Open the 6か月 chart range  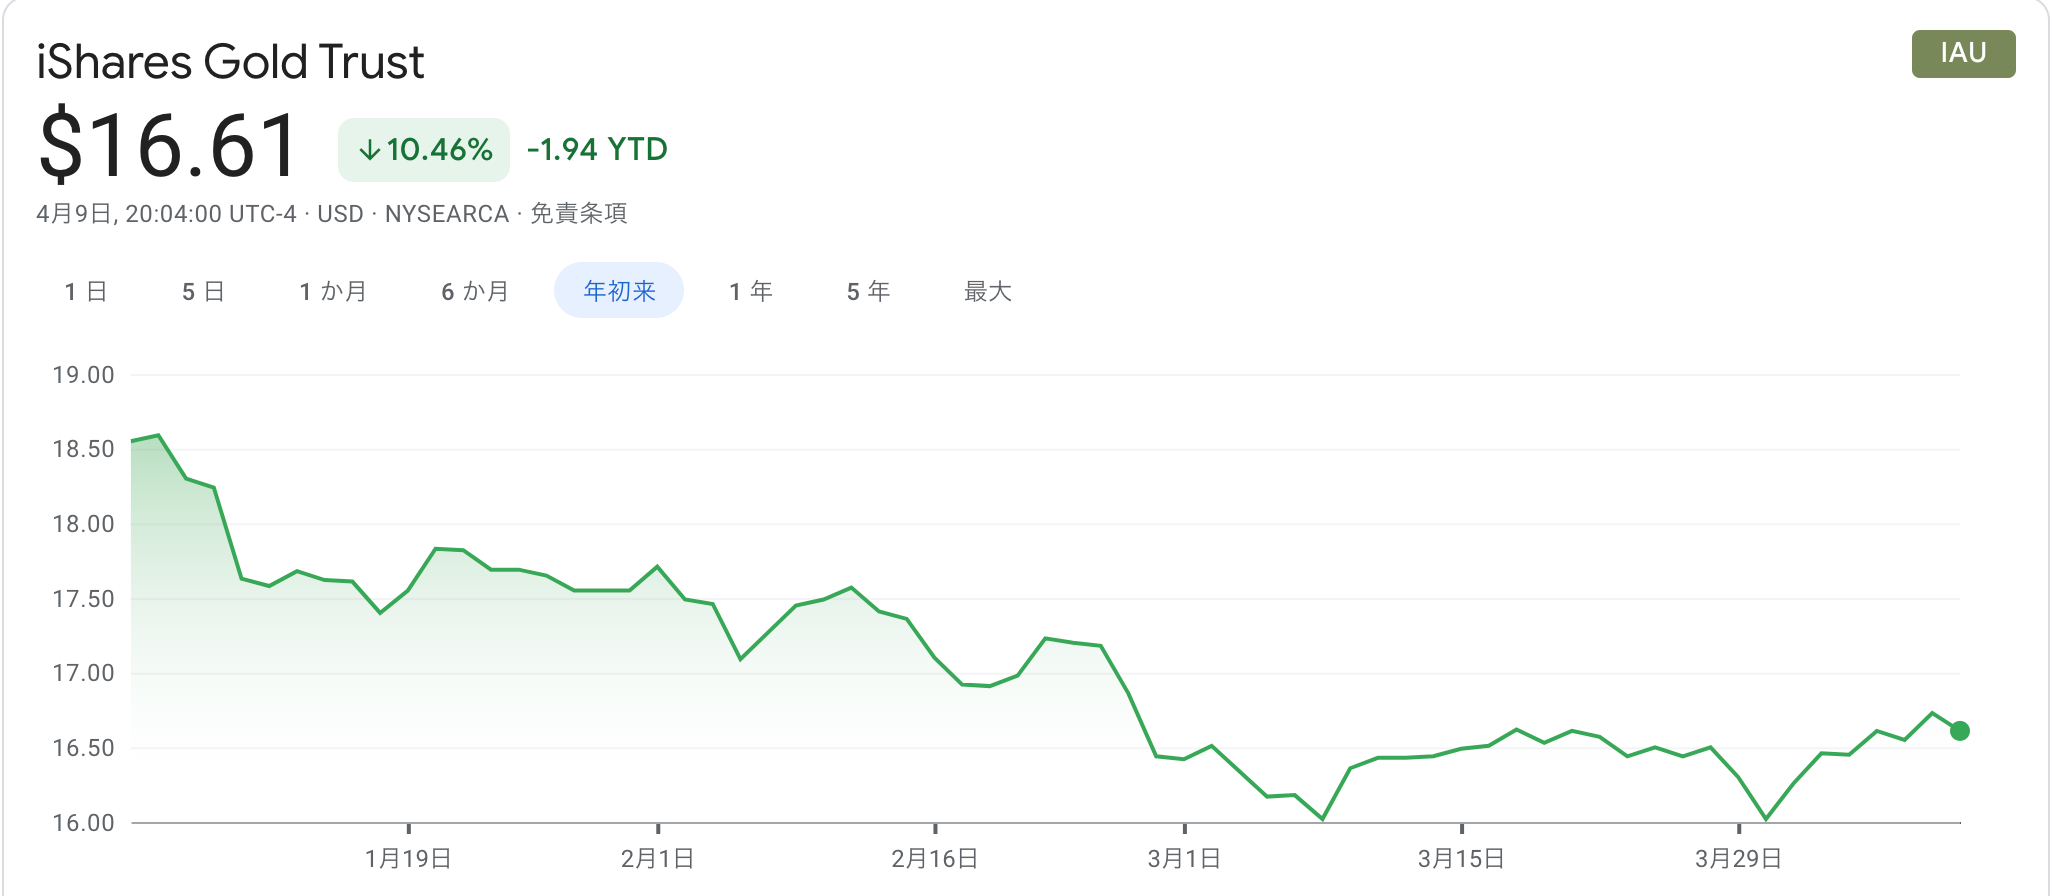coord(475,291)
